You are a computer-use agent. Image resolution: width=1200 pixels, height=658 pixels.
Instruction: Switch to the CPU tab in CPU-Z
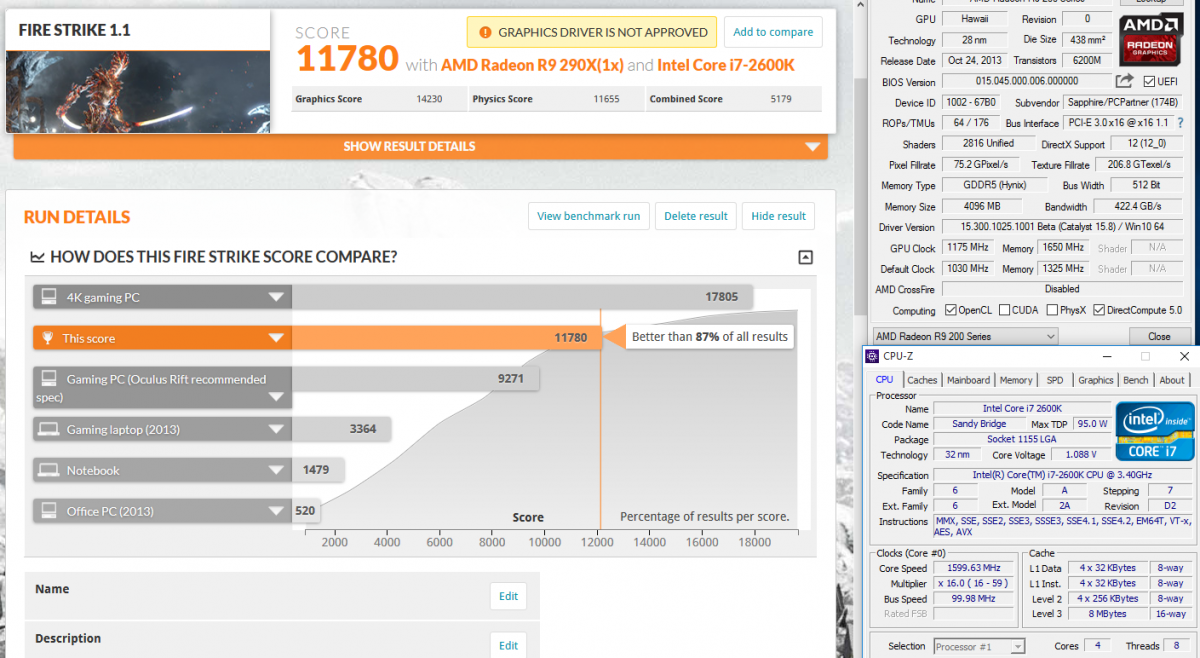(x=885, y=380)
